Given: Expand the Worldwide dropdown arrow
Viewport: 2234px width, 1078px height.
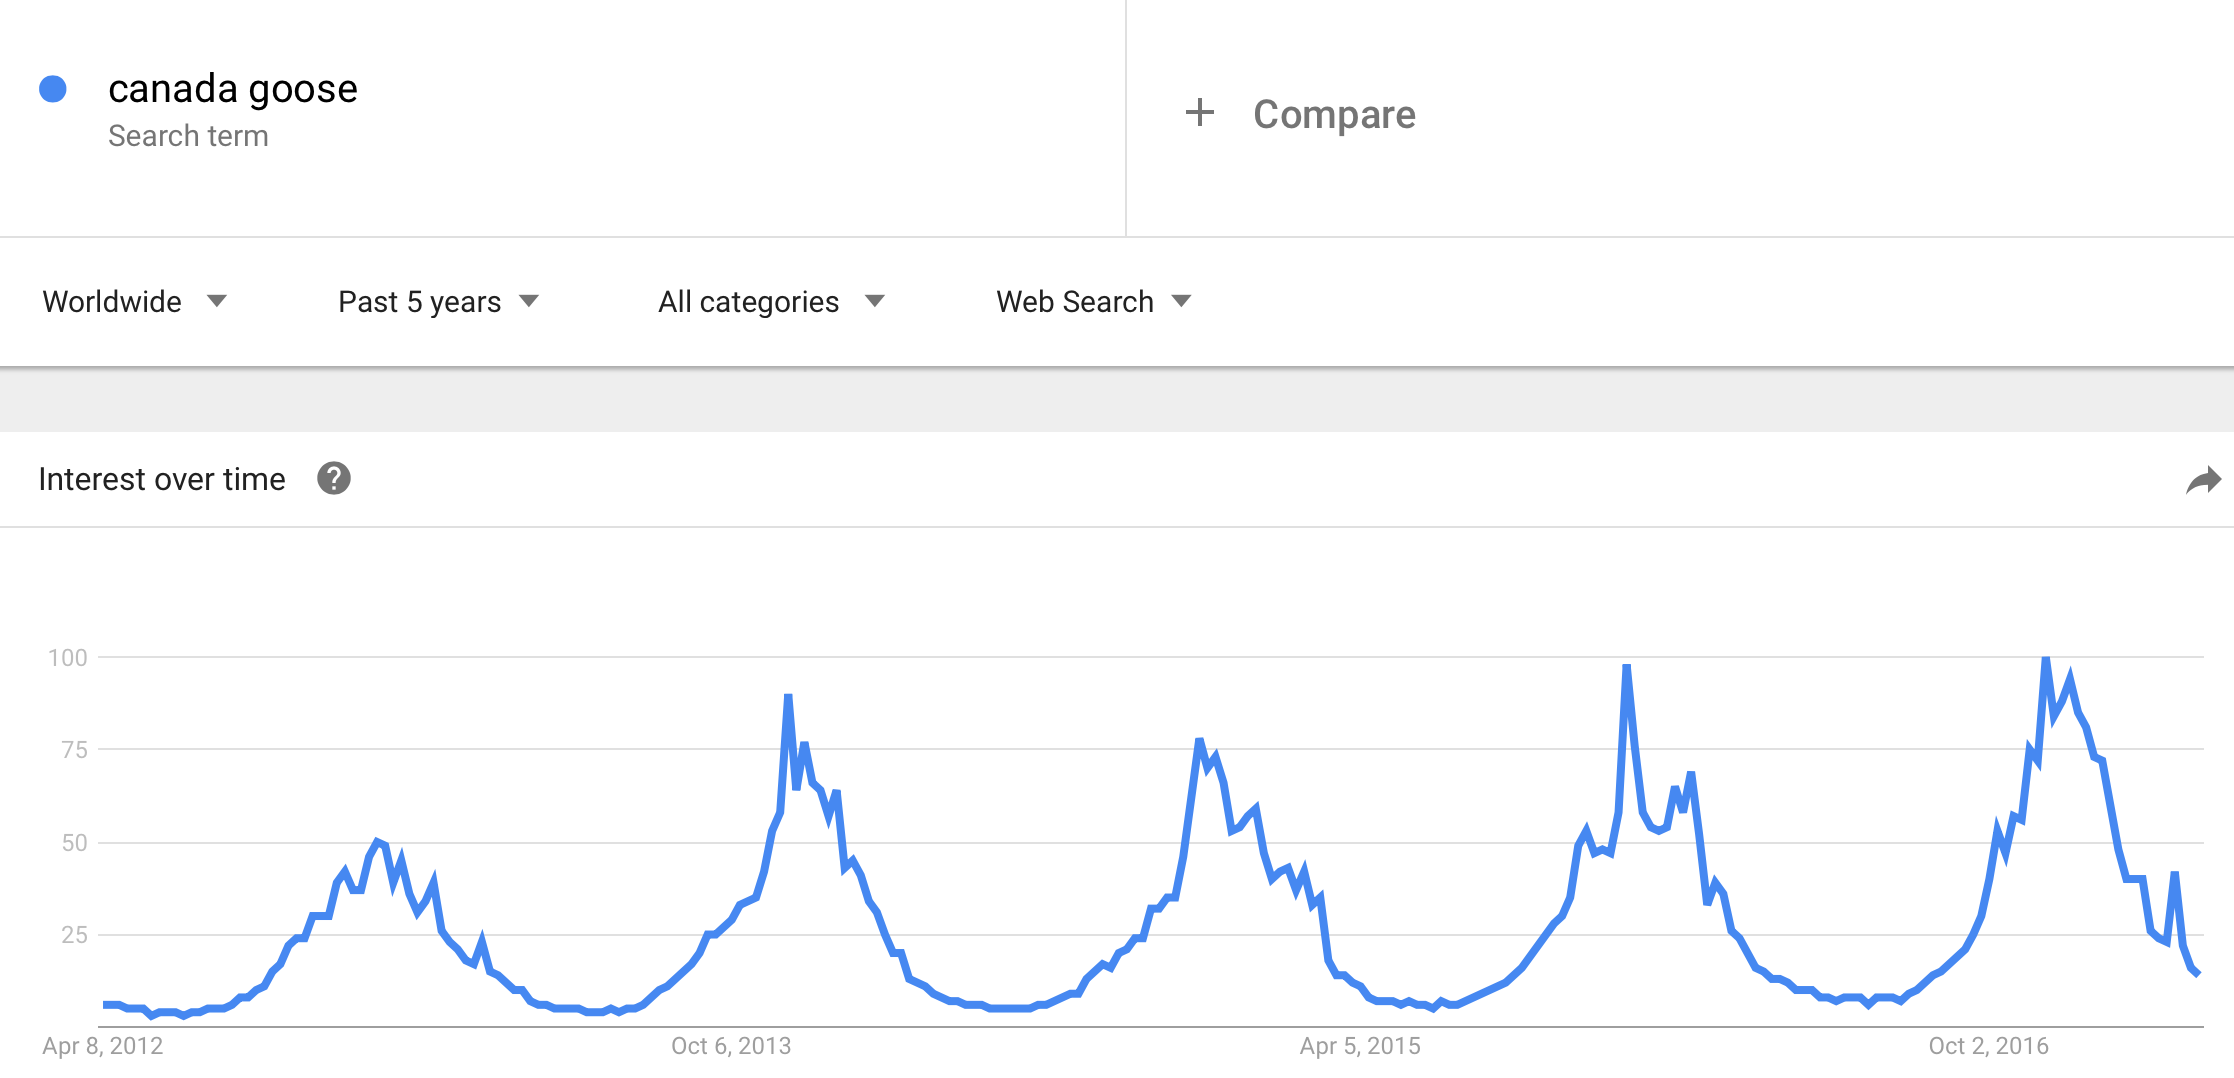Looking at the screenshot, I should [x=217, y=301].
